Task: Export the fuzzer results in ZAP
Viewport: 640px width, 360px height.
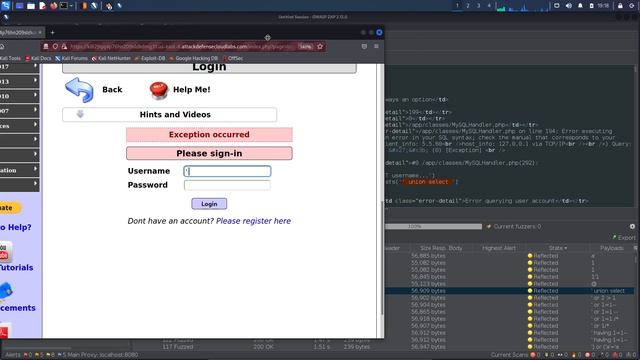Action: click(624, 238)
